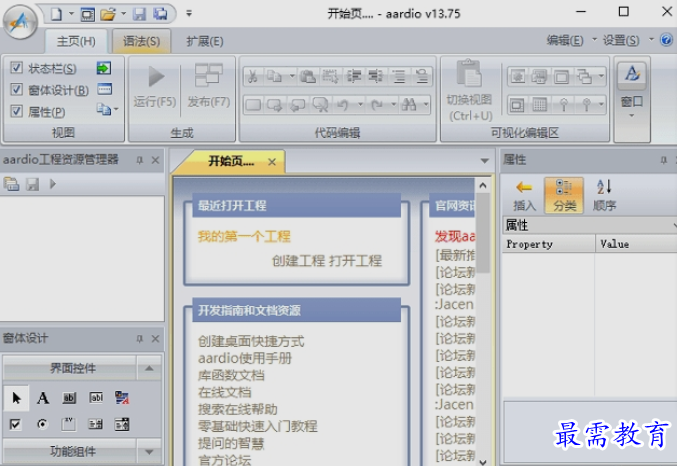This screenshot has height=466, width=677.
Task: Click the 顺序 sort order button
Action: click(604, 196)
